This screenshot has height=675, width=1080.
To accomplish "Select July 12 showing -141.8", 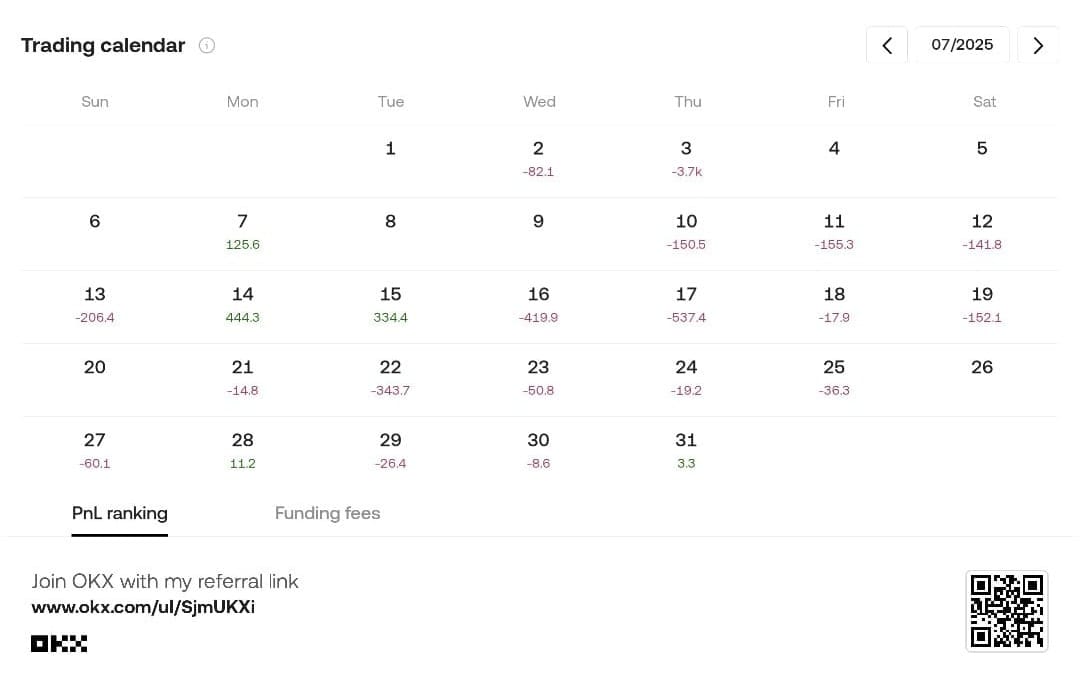I will click(982, 232).
